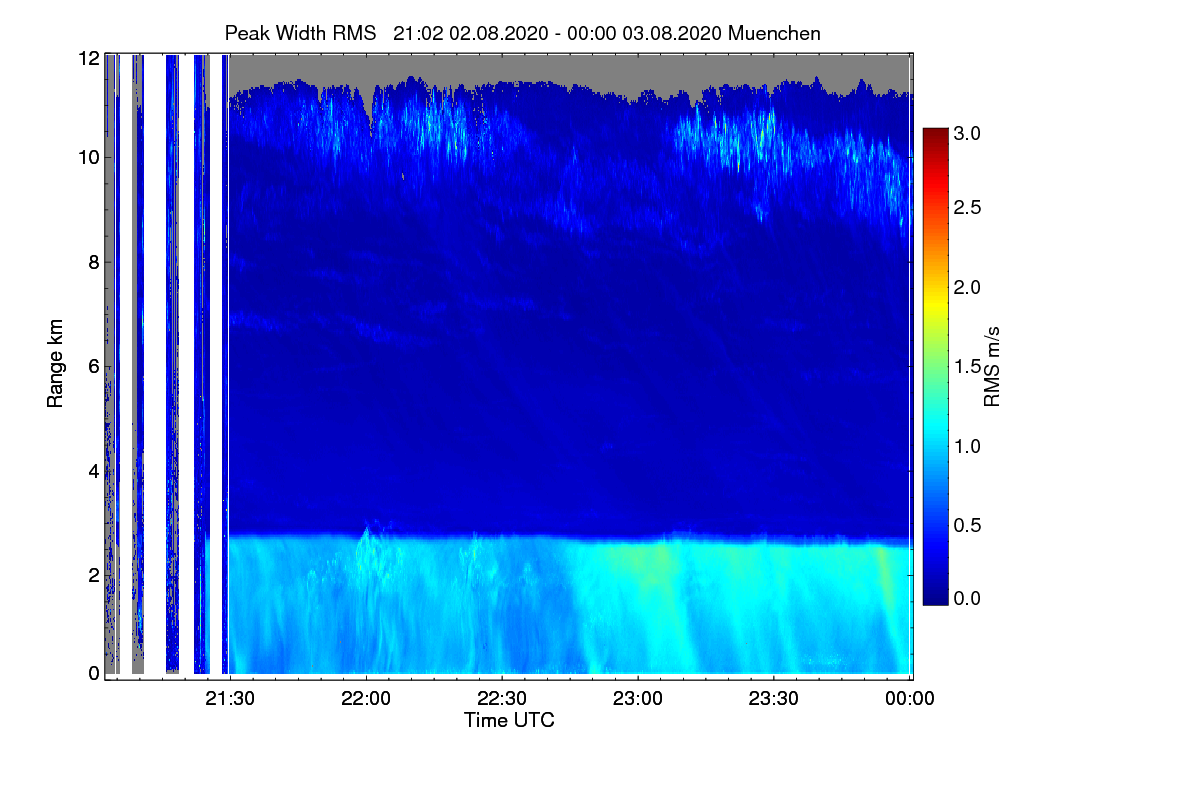Select the 'Time UTC' x-axis label

(509, 720)
